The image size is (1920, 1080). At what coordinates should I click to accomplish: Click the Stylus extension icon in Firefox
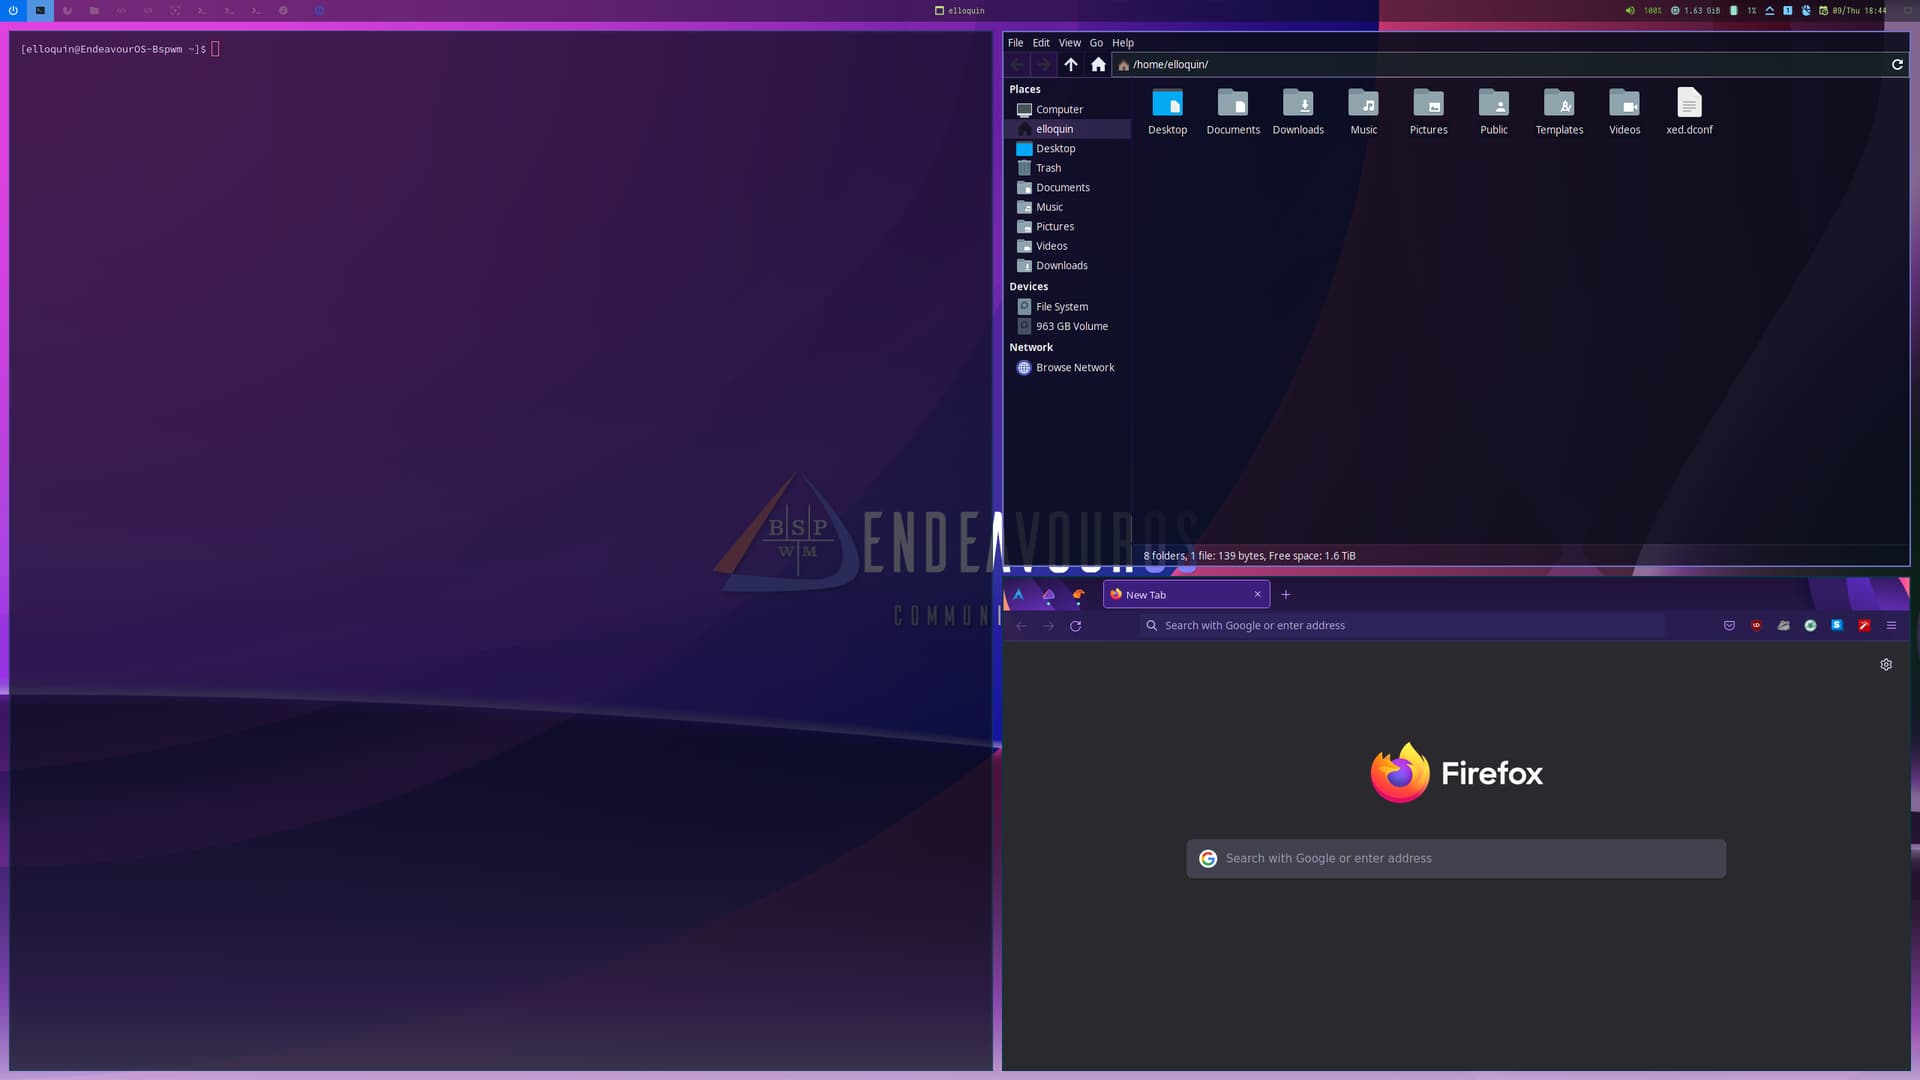click(1836, 625)
